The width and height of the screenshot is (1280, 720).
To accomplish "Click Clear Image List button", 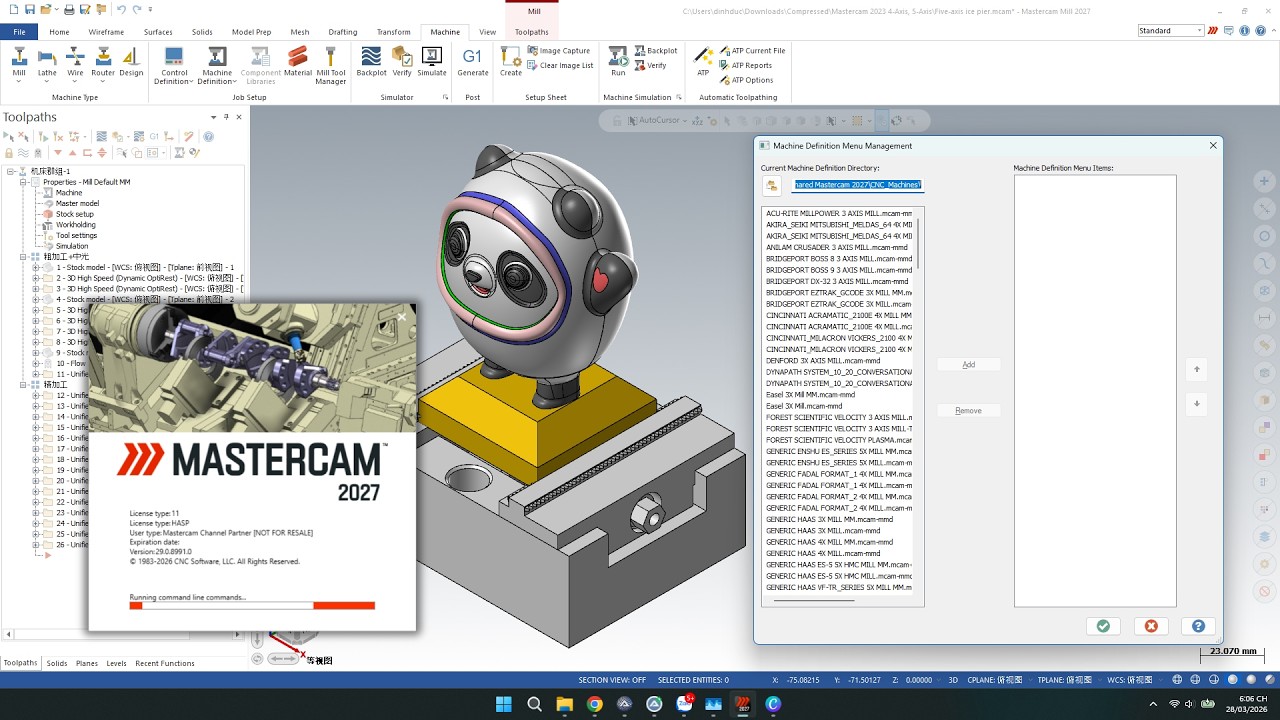I will (x=560, y=66).
